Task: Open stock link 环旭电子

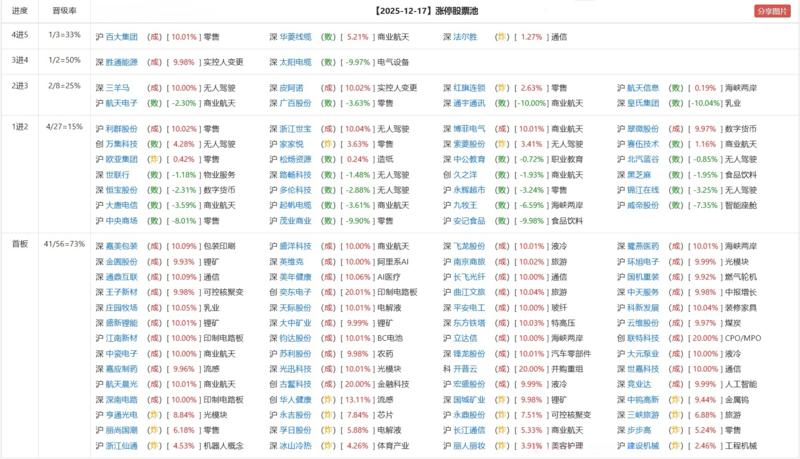Action: click(x=643, y=262)
